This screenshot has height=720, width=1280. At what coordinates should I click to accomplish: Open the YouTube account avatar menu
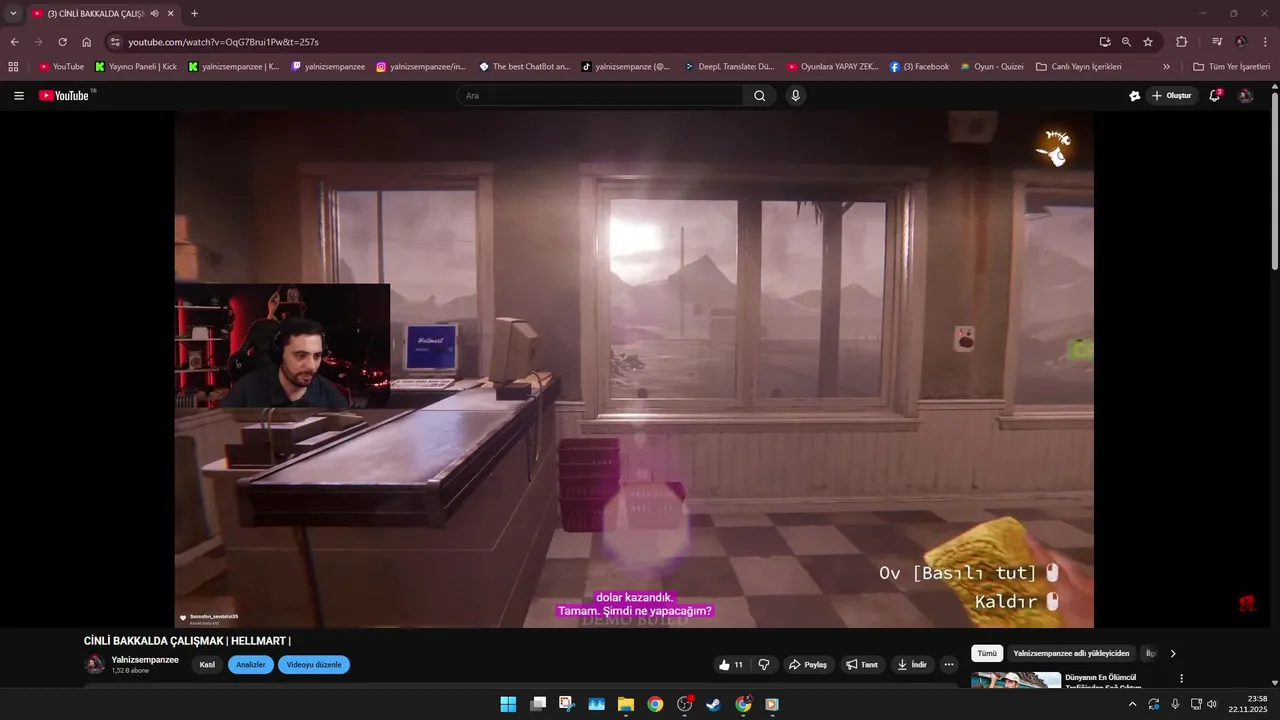[x=1246, y=96]
